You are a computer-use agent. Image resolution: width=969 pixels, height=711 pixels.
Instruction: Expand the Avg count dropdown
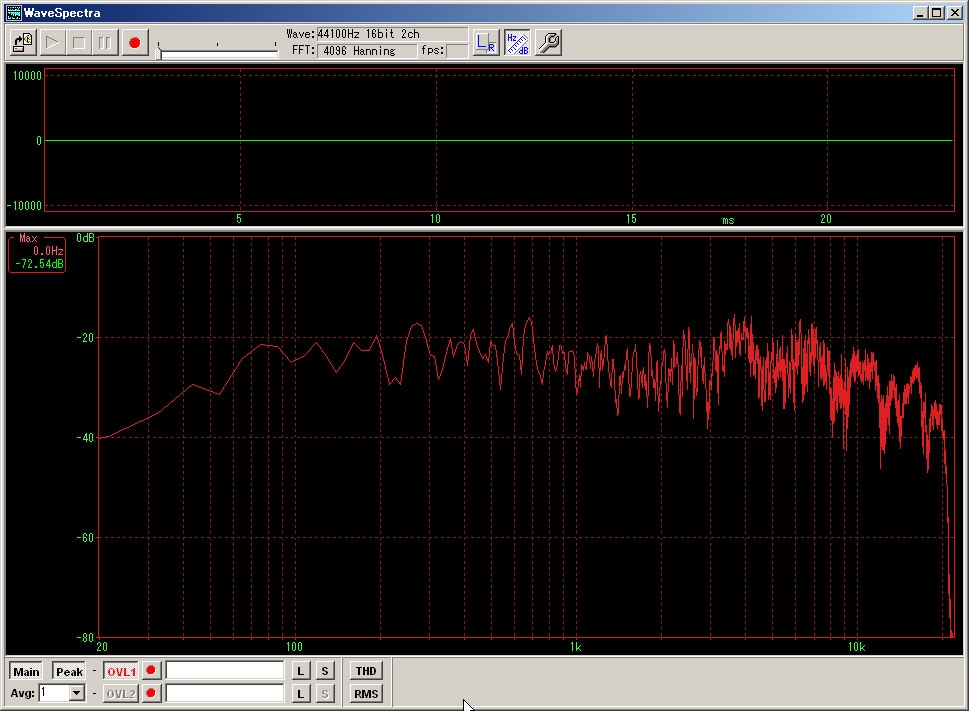[x=77, y=693]
